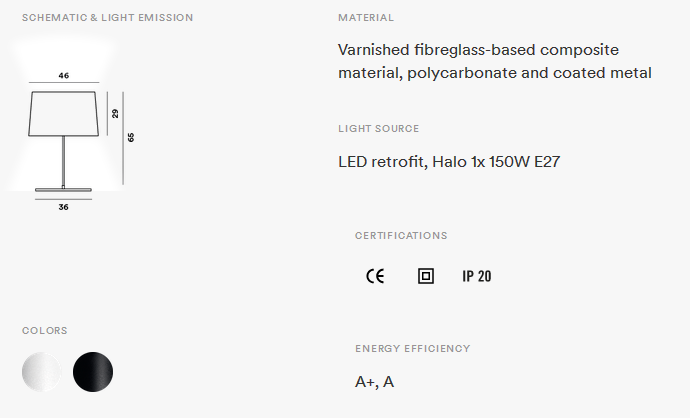Click the CE certification mark icon
Viewport: 690px width, 418px height.
coord(375,276)
